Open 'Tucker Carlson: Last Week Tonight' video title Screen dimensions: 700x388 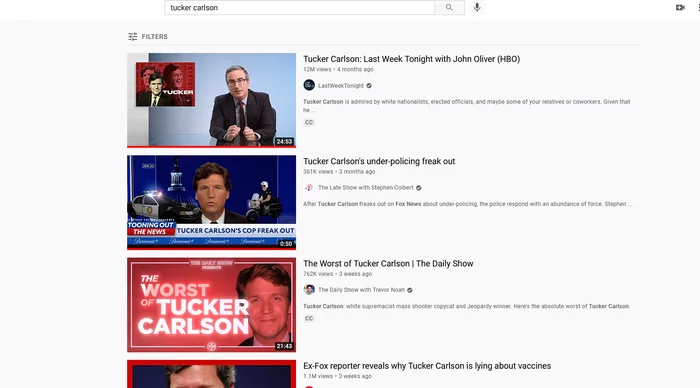click(x=412, y=59)
